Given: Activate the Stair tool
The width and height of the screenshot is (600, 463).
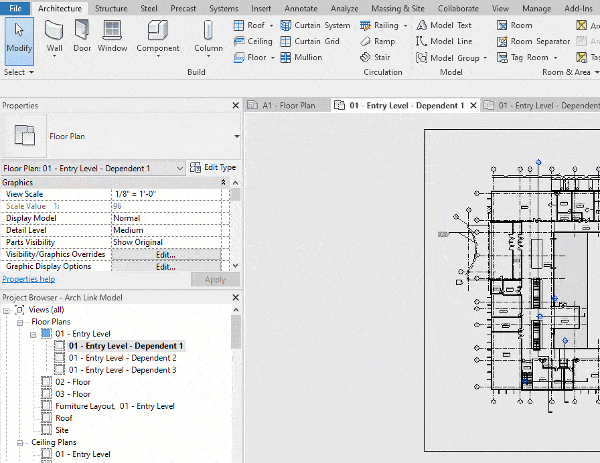Looking at the screenshot, I should [375, 57].
